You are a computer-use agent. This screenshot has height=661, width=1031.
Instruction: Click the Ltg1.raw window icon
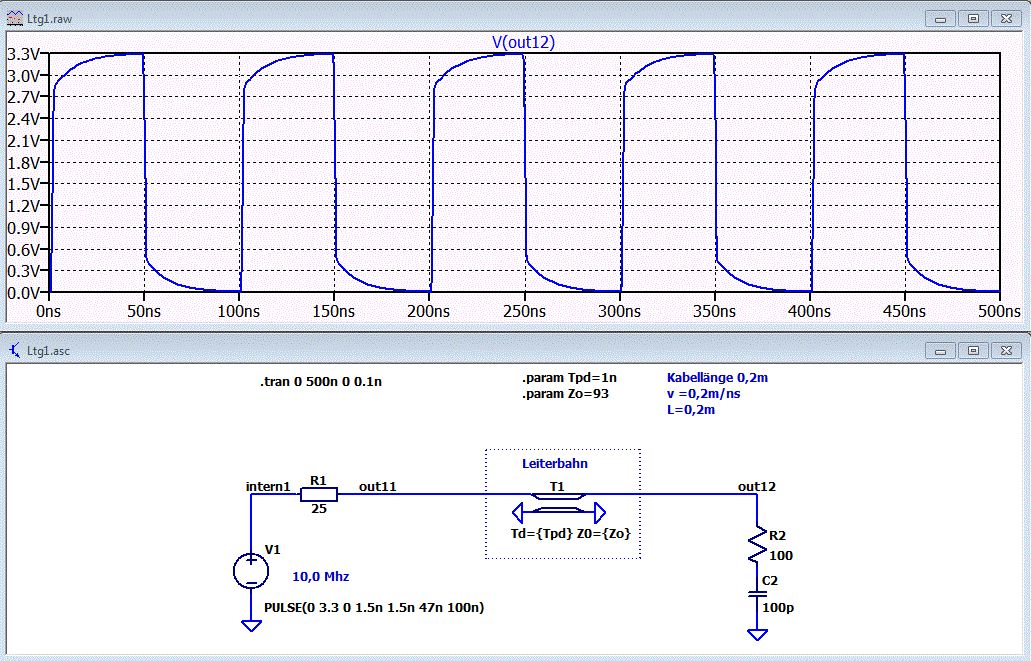pyautogui.click(x=14, y=18)
